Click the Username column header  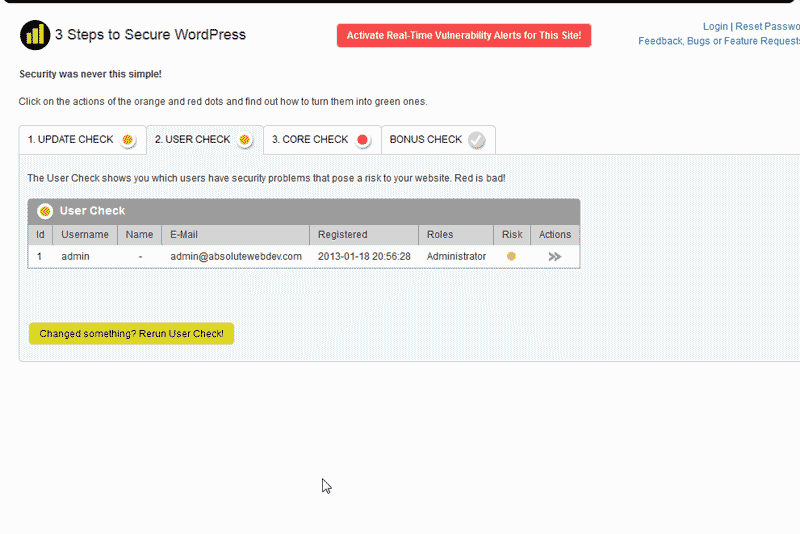click(x=84, y=235)
